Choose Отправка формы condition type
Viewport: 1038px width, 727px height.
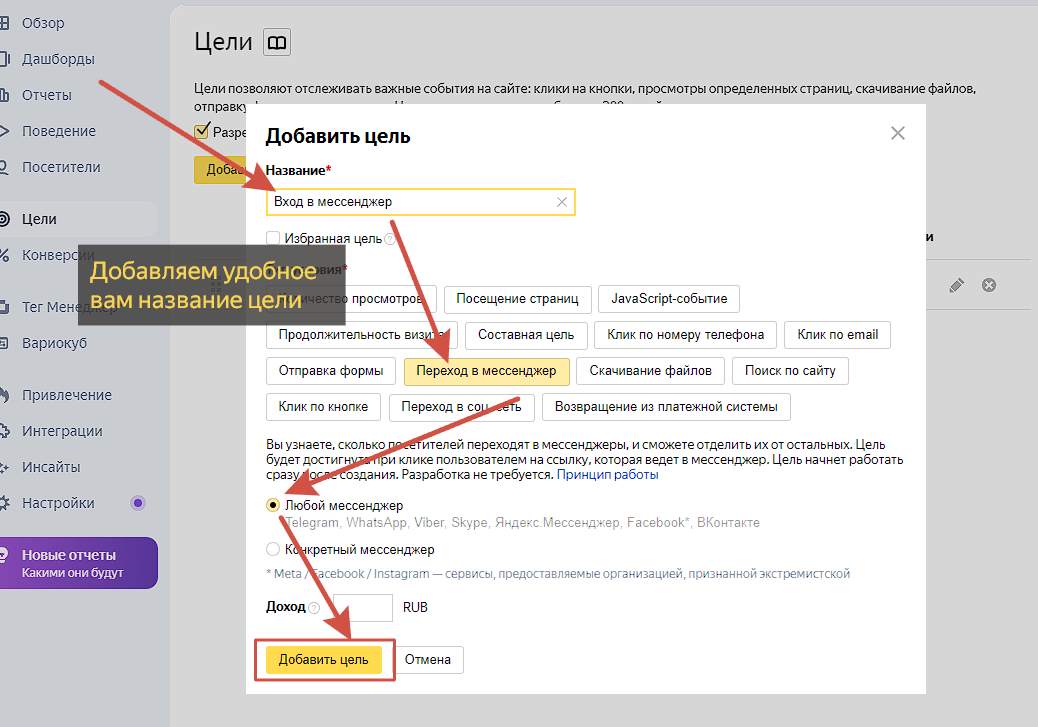pyautogui.click(x=331, y=371)
